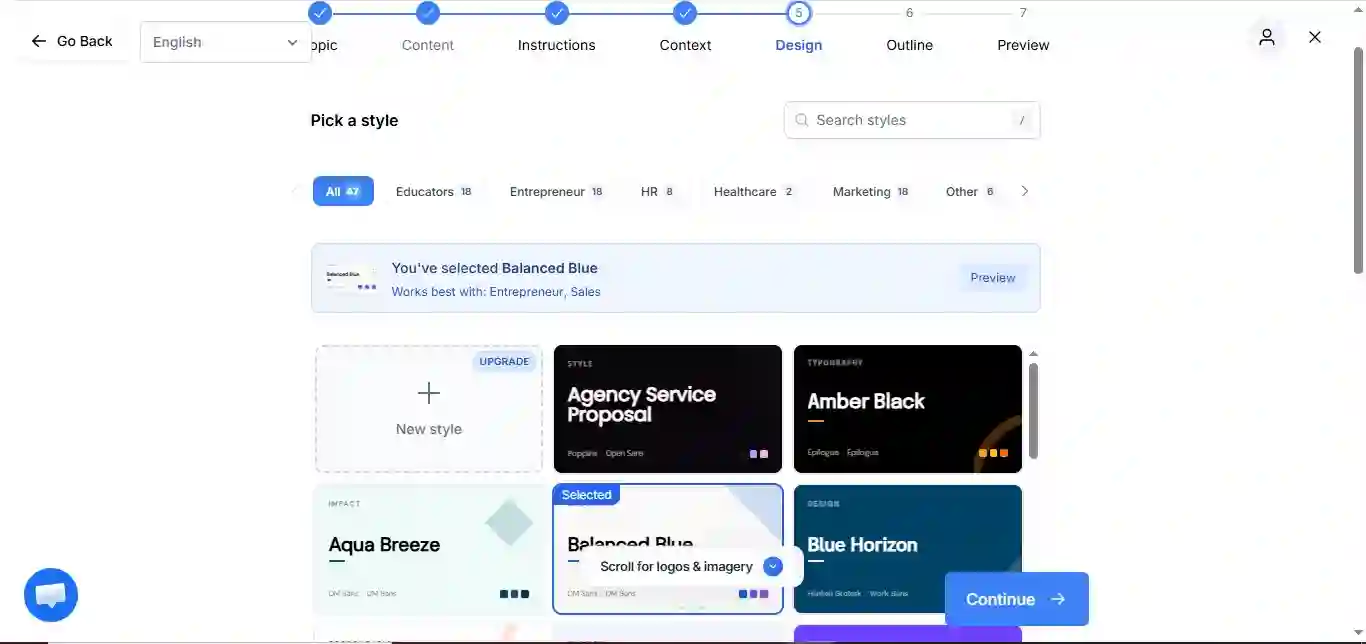Screen dimensions: 1366x644
Task: Click the style list scrollbar thumb
Action: [1033, 410]
